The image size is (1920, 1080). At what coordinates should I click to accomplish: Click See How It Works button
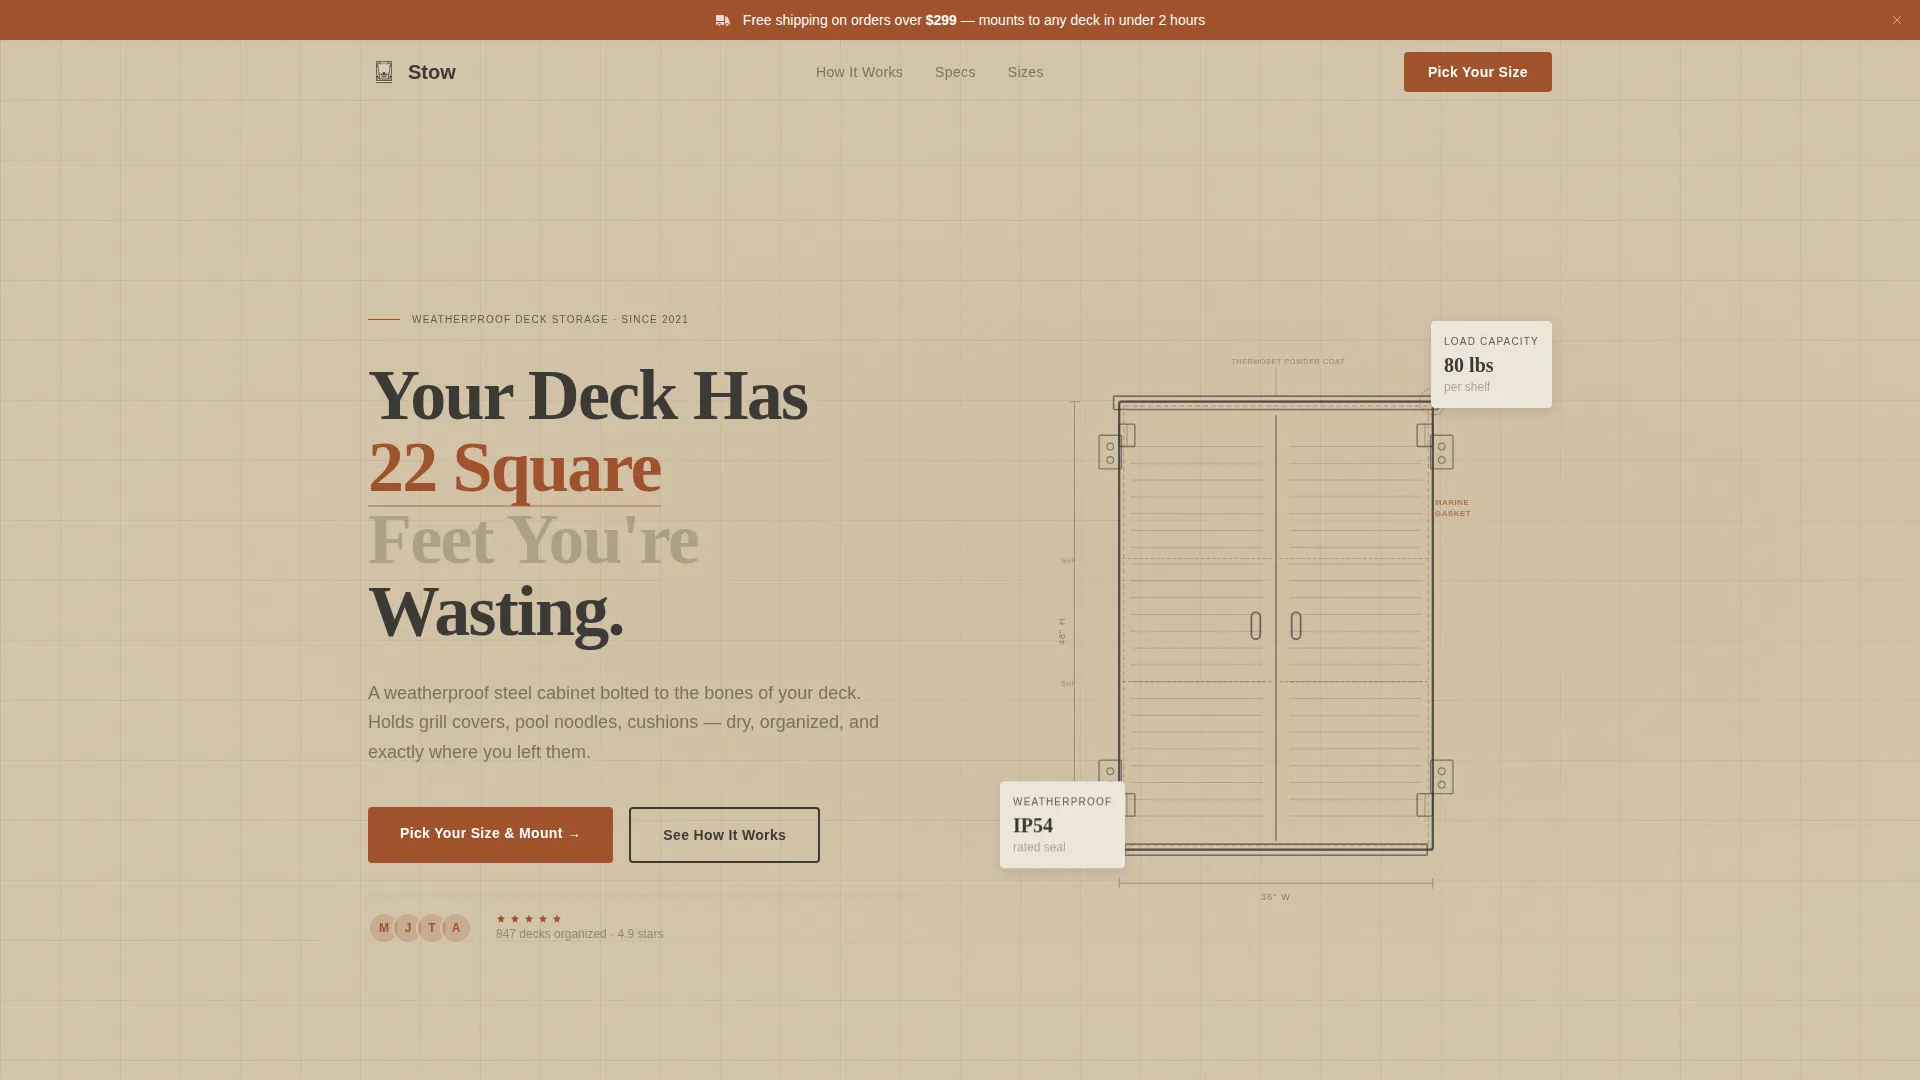(x=724, y=834)
